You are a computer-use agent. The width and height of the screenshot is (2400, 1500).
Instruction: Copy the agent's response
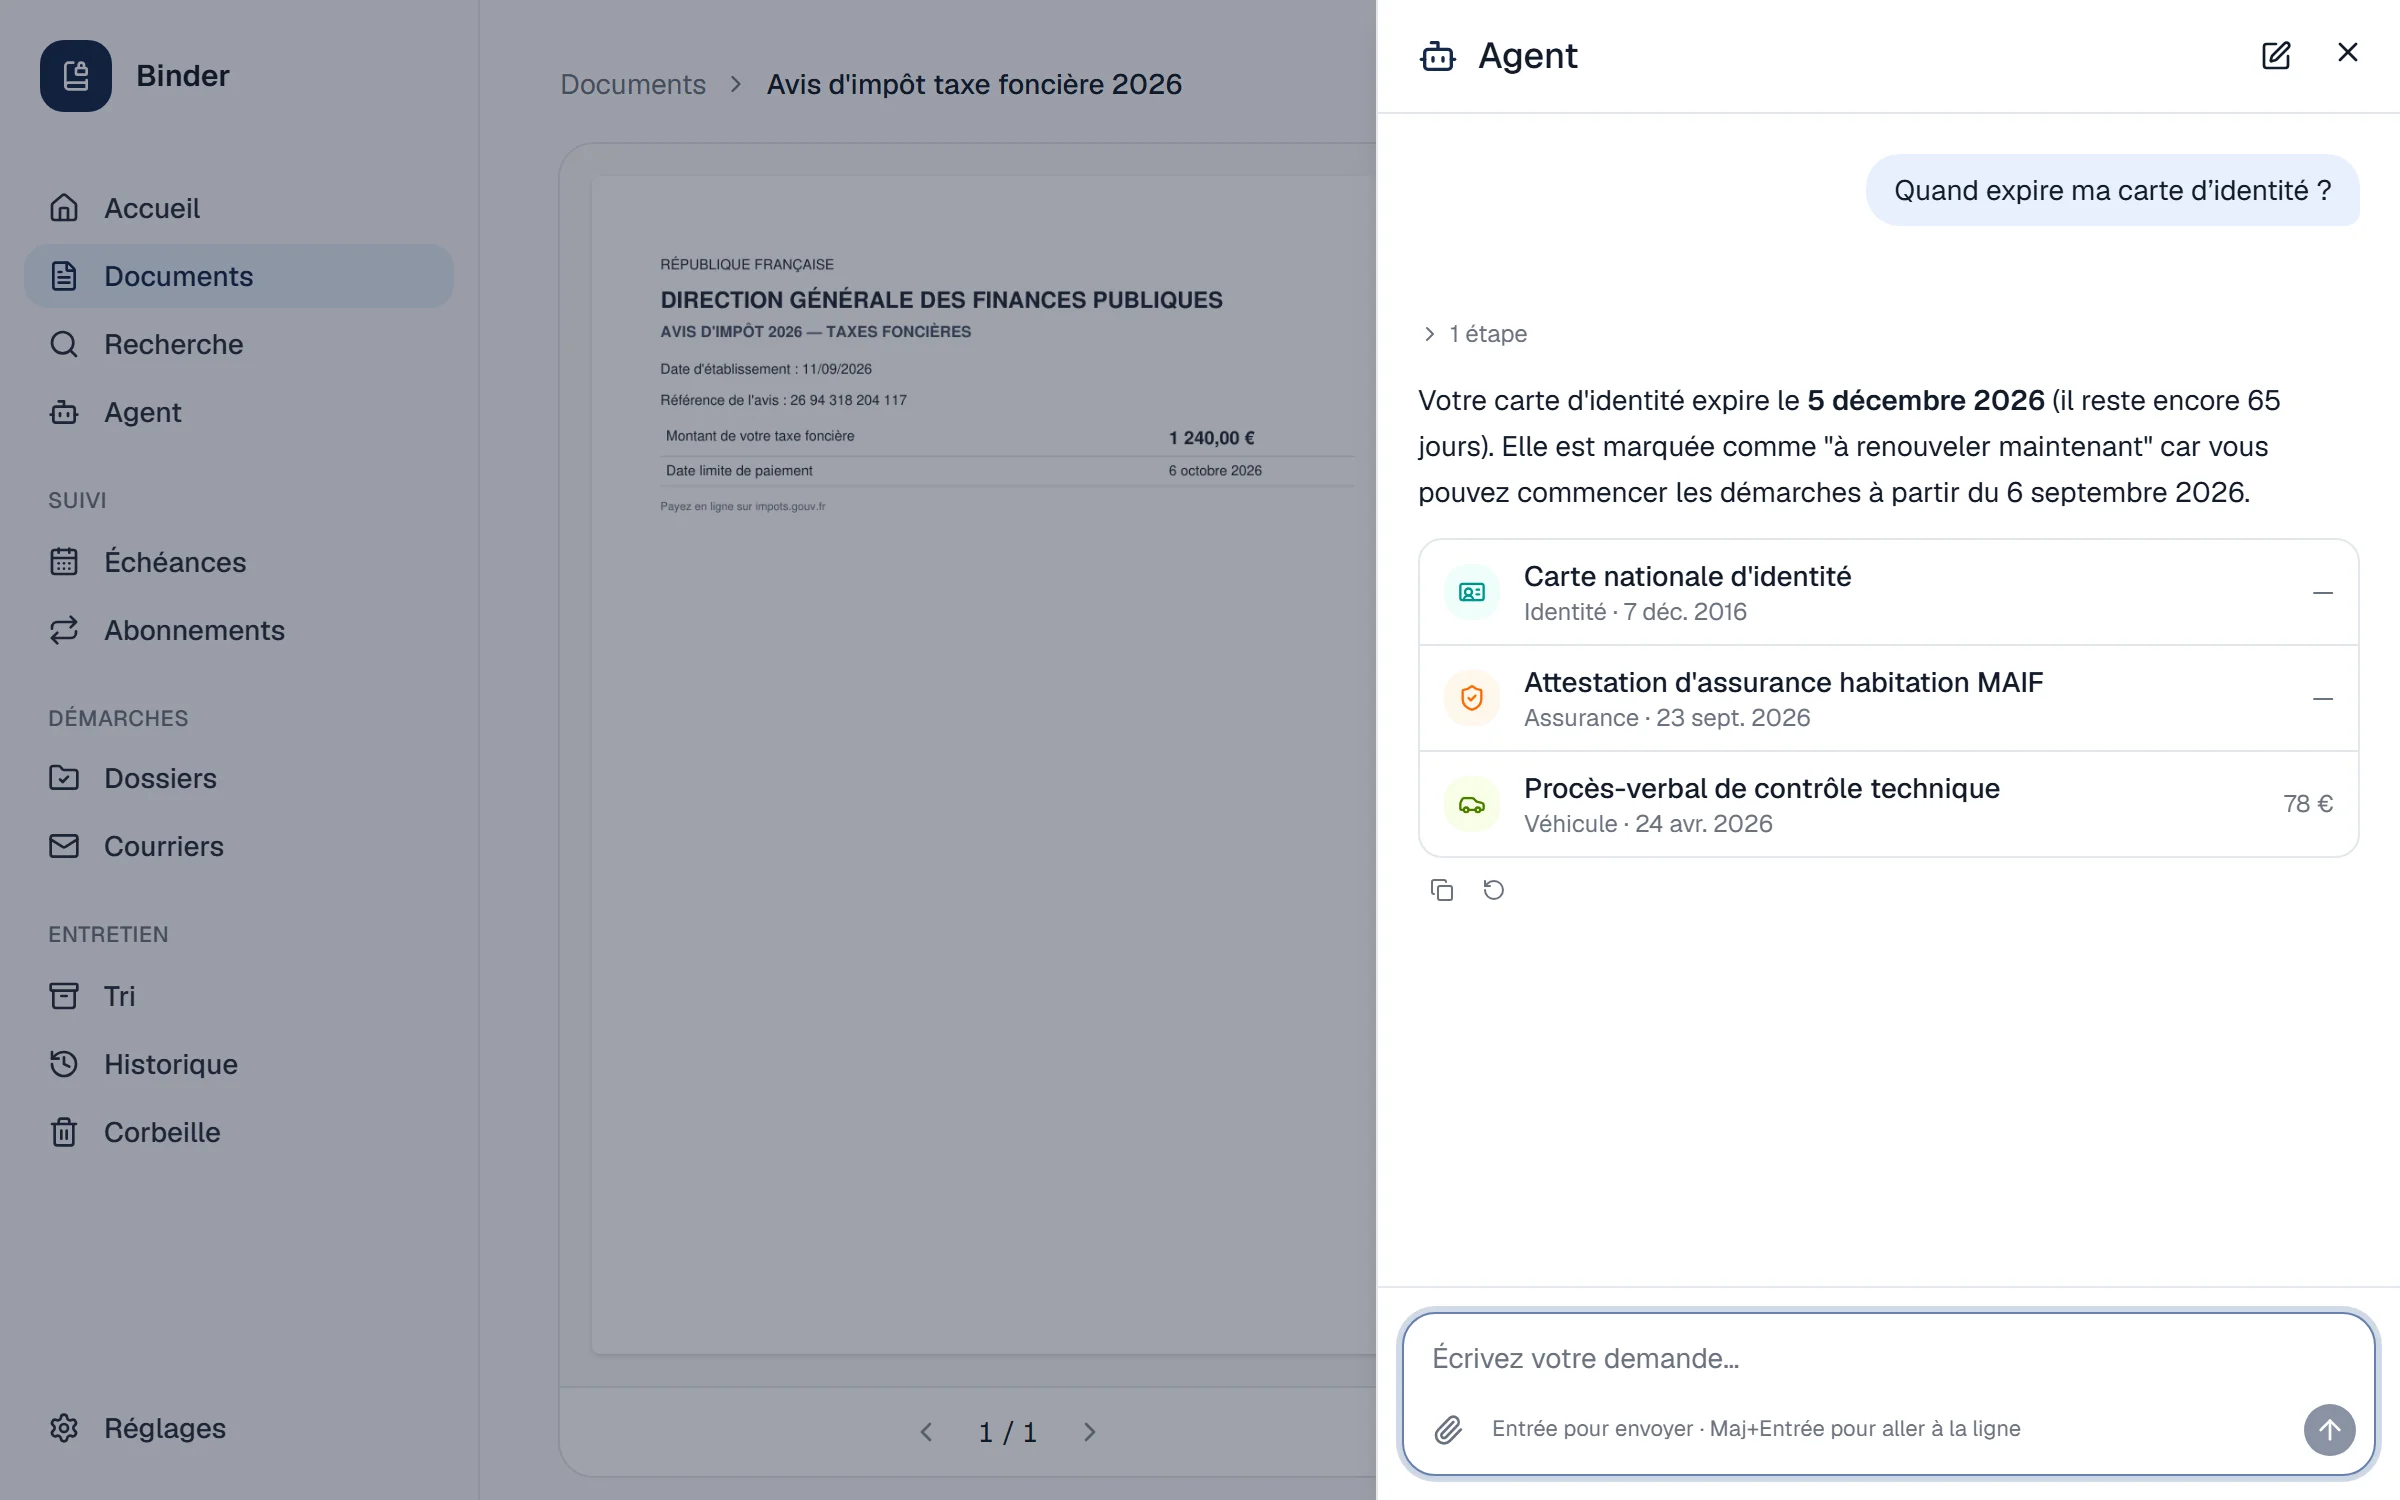point(1442,890)
